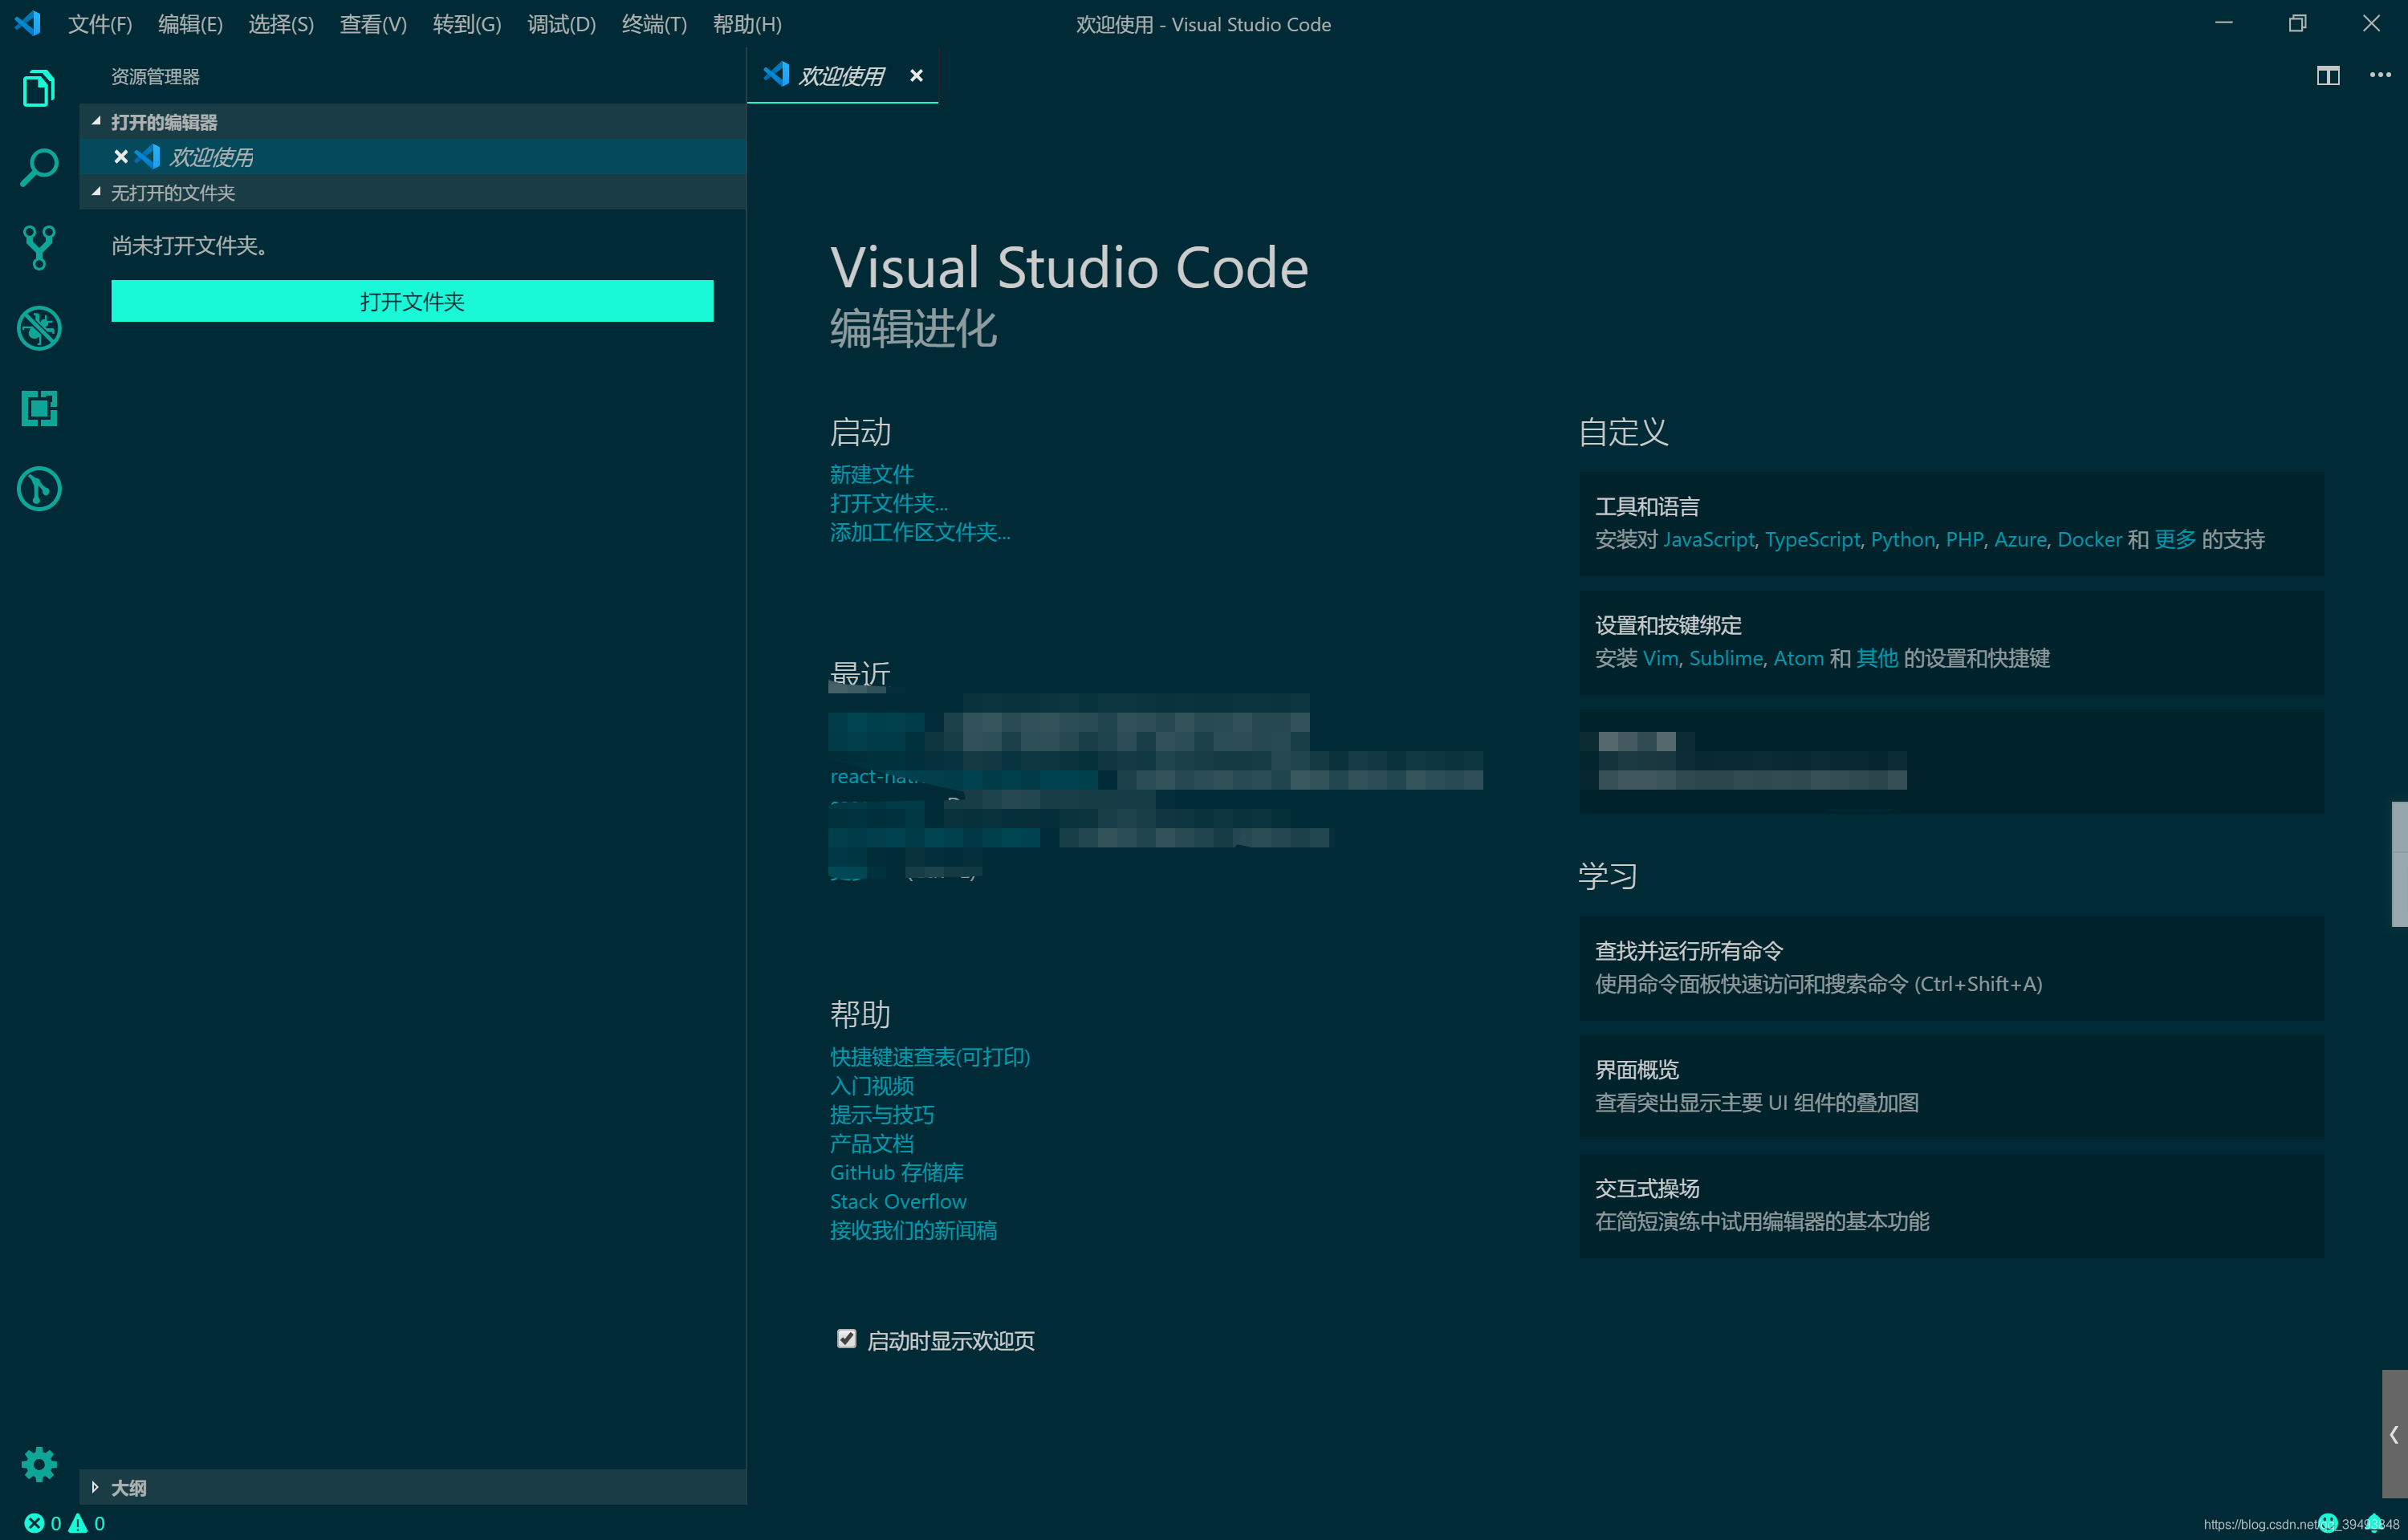Split the editor to the right

[x=2327, y=75]
